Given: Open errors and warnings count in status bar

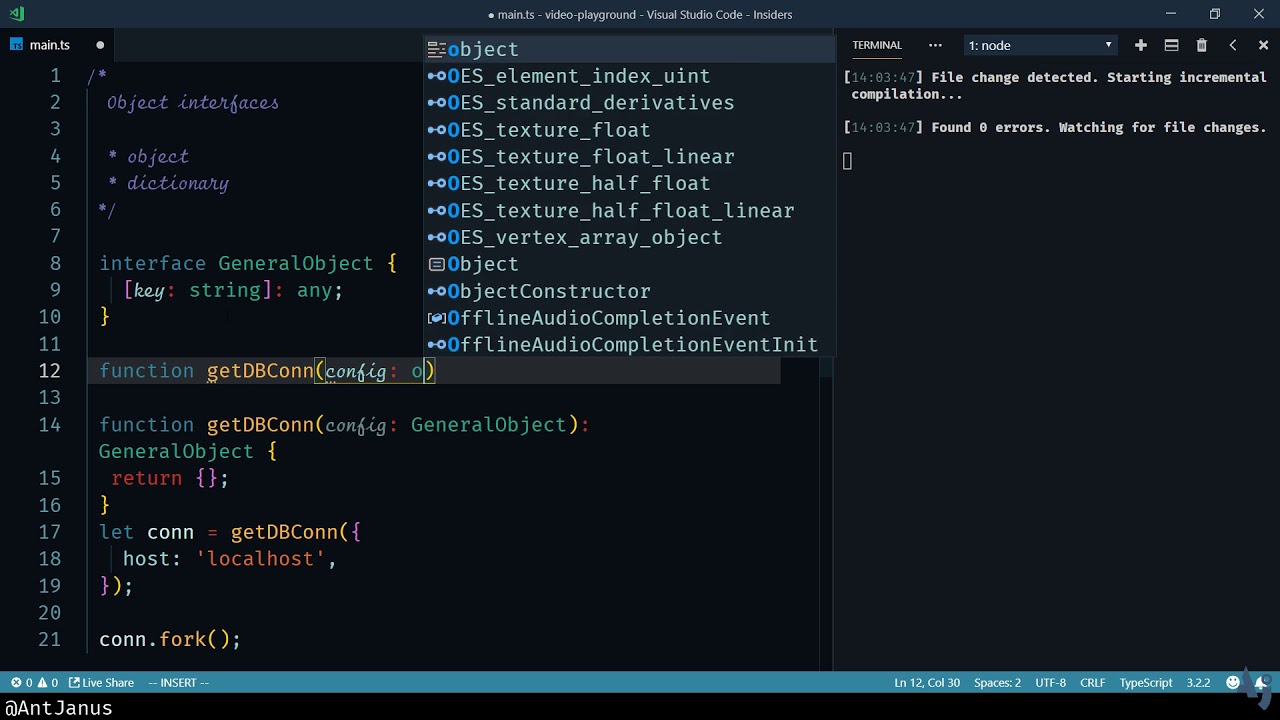Looking at the screenshot, I should click(x=34, y=683).
